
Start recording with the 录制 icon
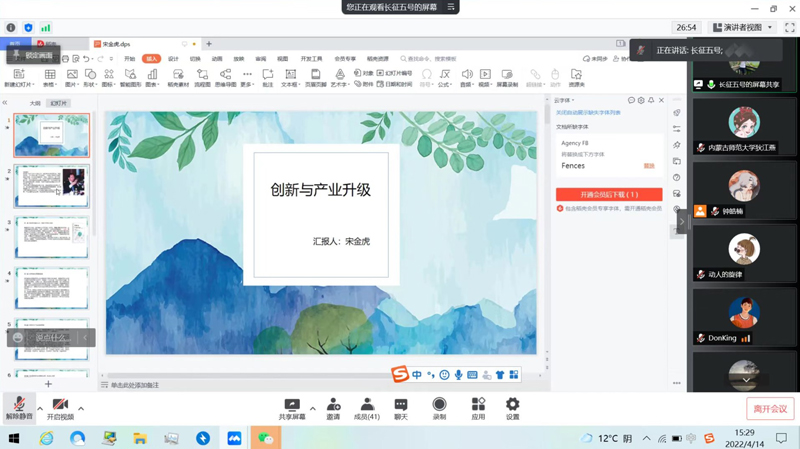pos(439,408)
